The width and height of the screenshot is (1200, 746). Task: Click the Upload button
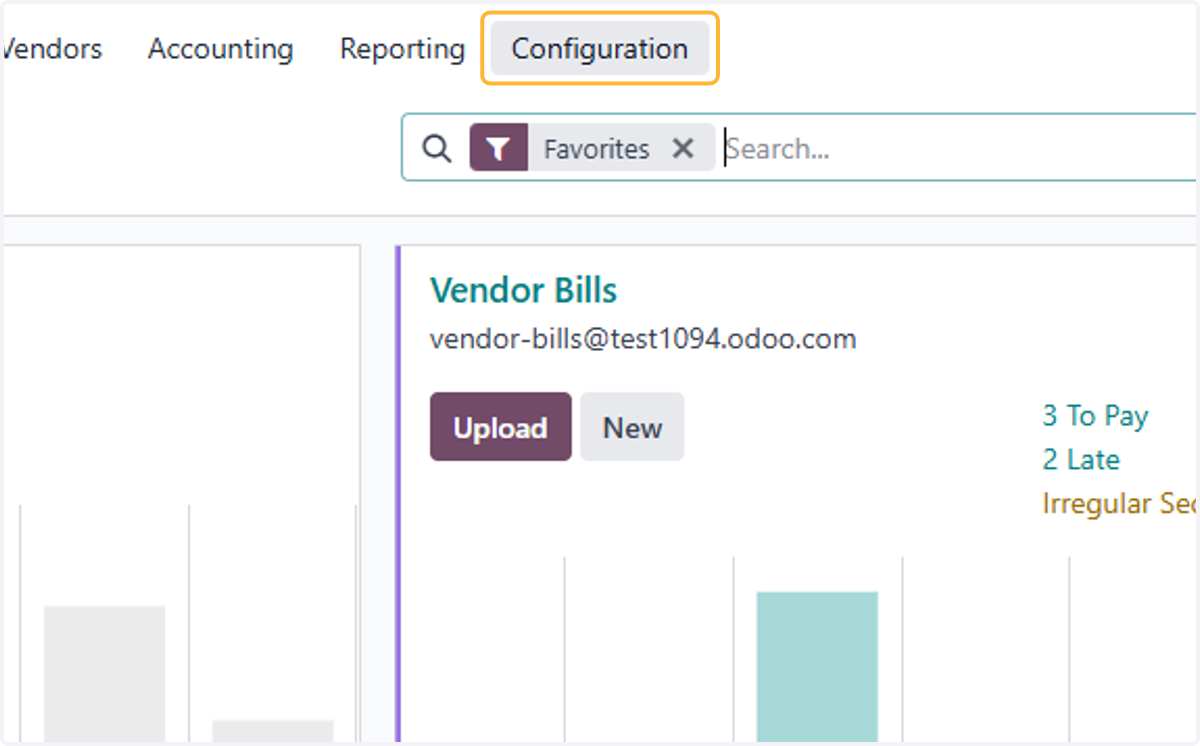tap(501, 427)
